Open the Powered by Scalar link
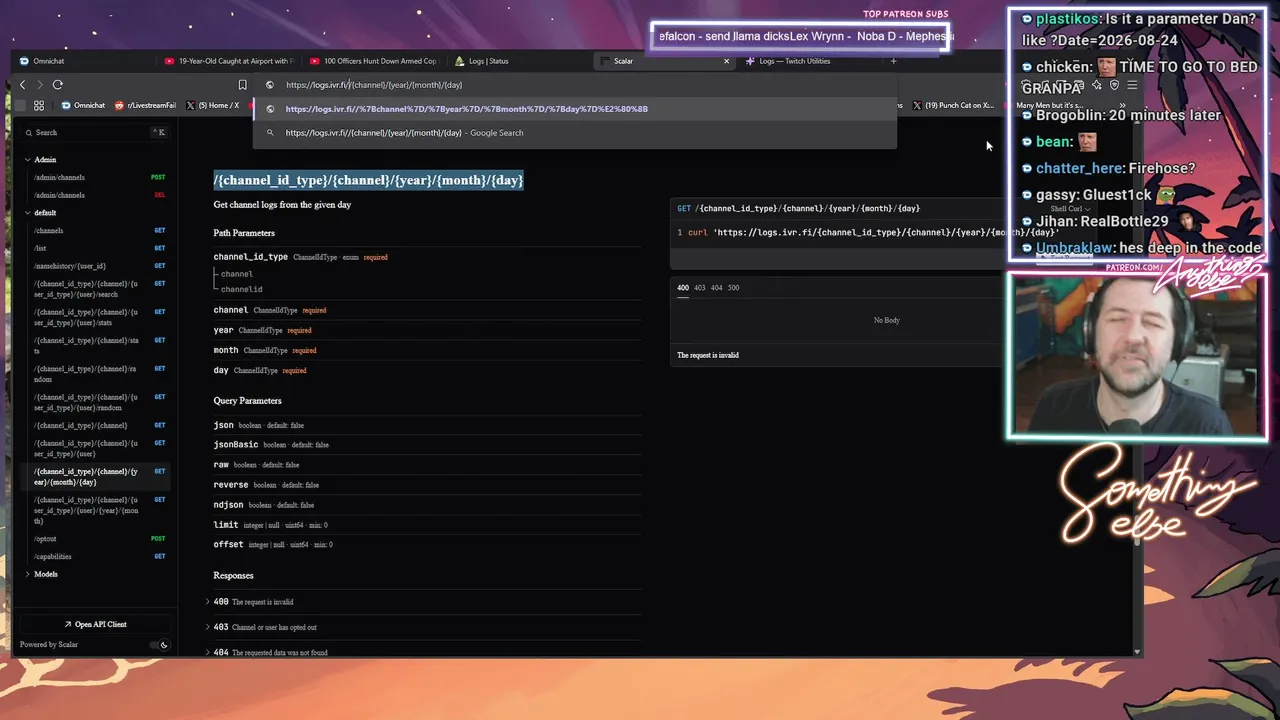Viewport: 1280px width, 720px height. (49, 645)
